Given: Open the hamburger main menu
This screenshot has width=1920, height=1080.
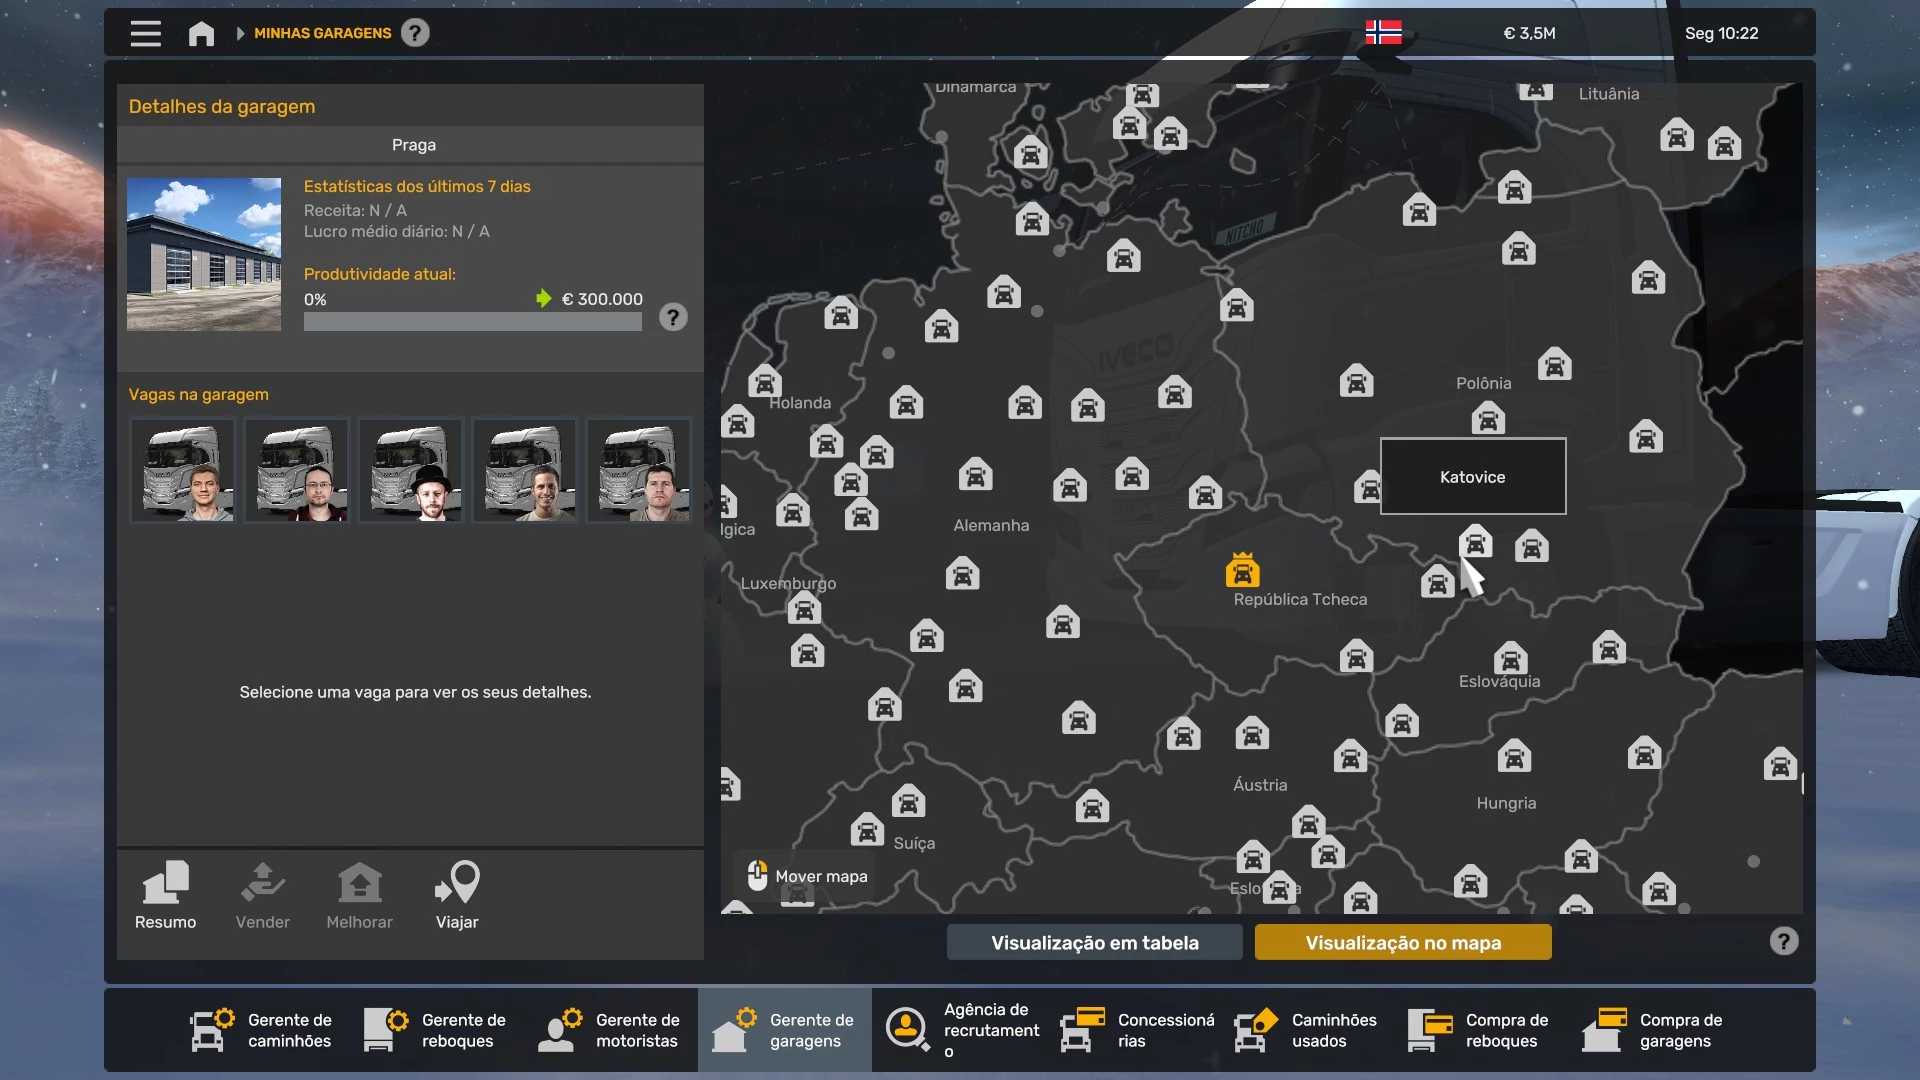Looking at the screenshot, I should tap(145, 33).
